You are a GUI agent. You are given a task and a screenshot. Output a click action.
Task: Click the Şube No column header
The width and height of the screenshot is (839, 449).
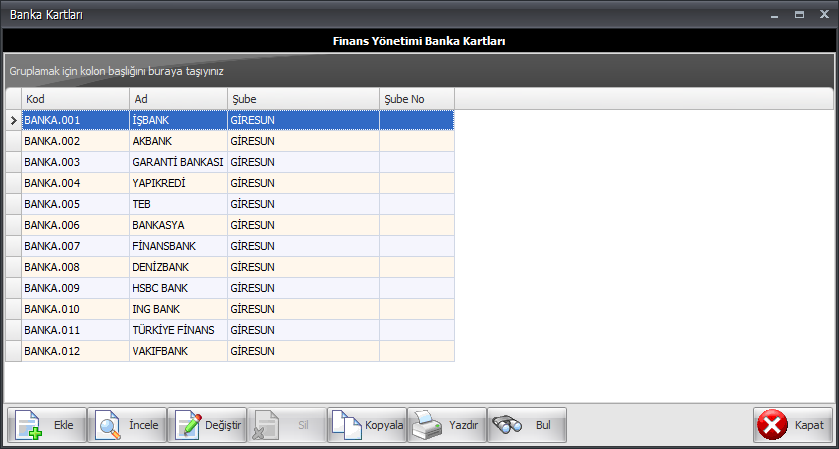pos(416,99)
